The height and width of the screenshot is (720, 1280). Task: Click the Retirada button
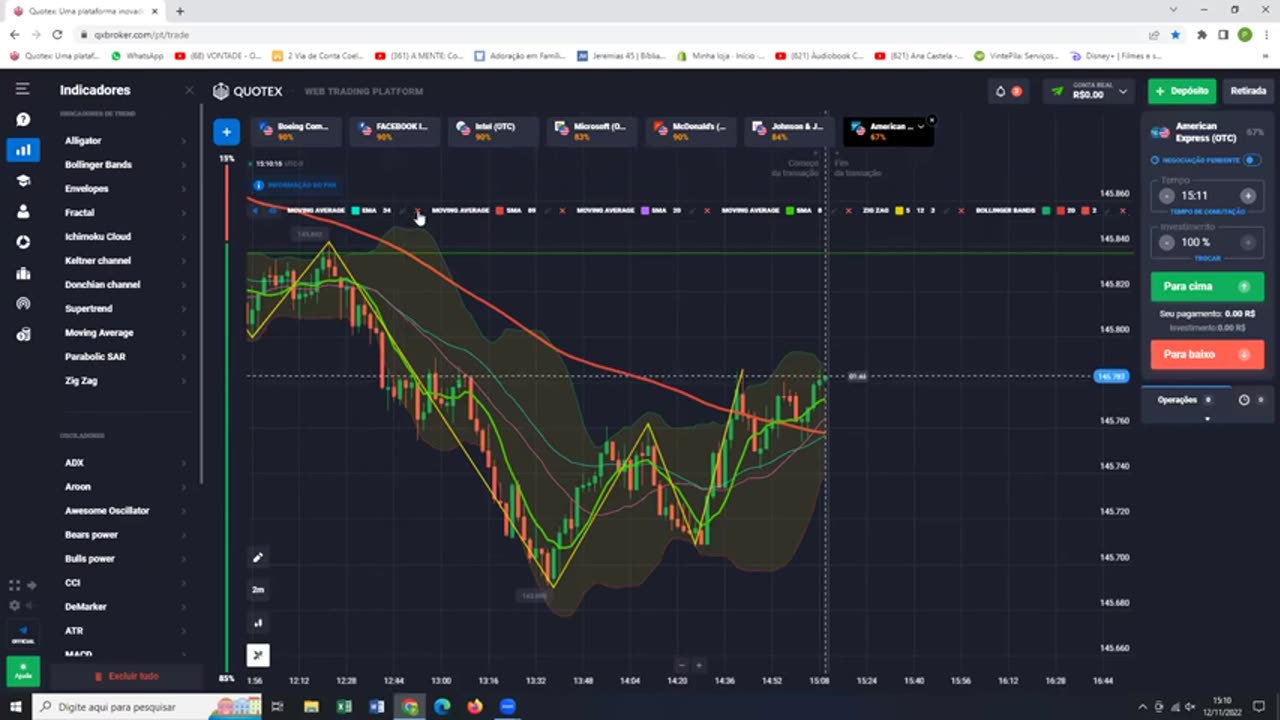(x=1247, y=91)
